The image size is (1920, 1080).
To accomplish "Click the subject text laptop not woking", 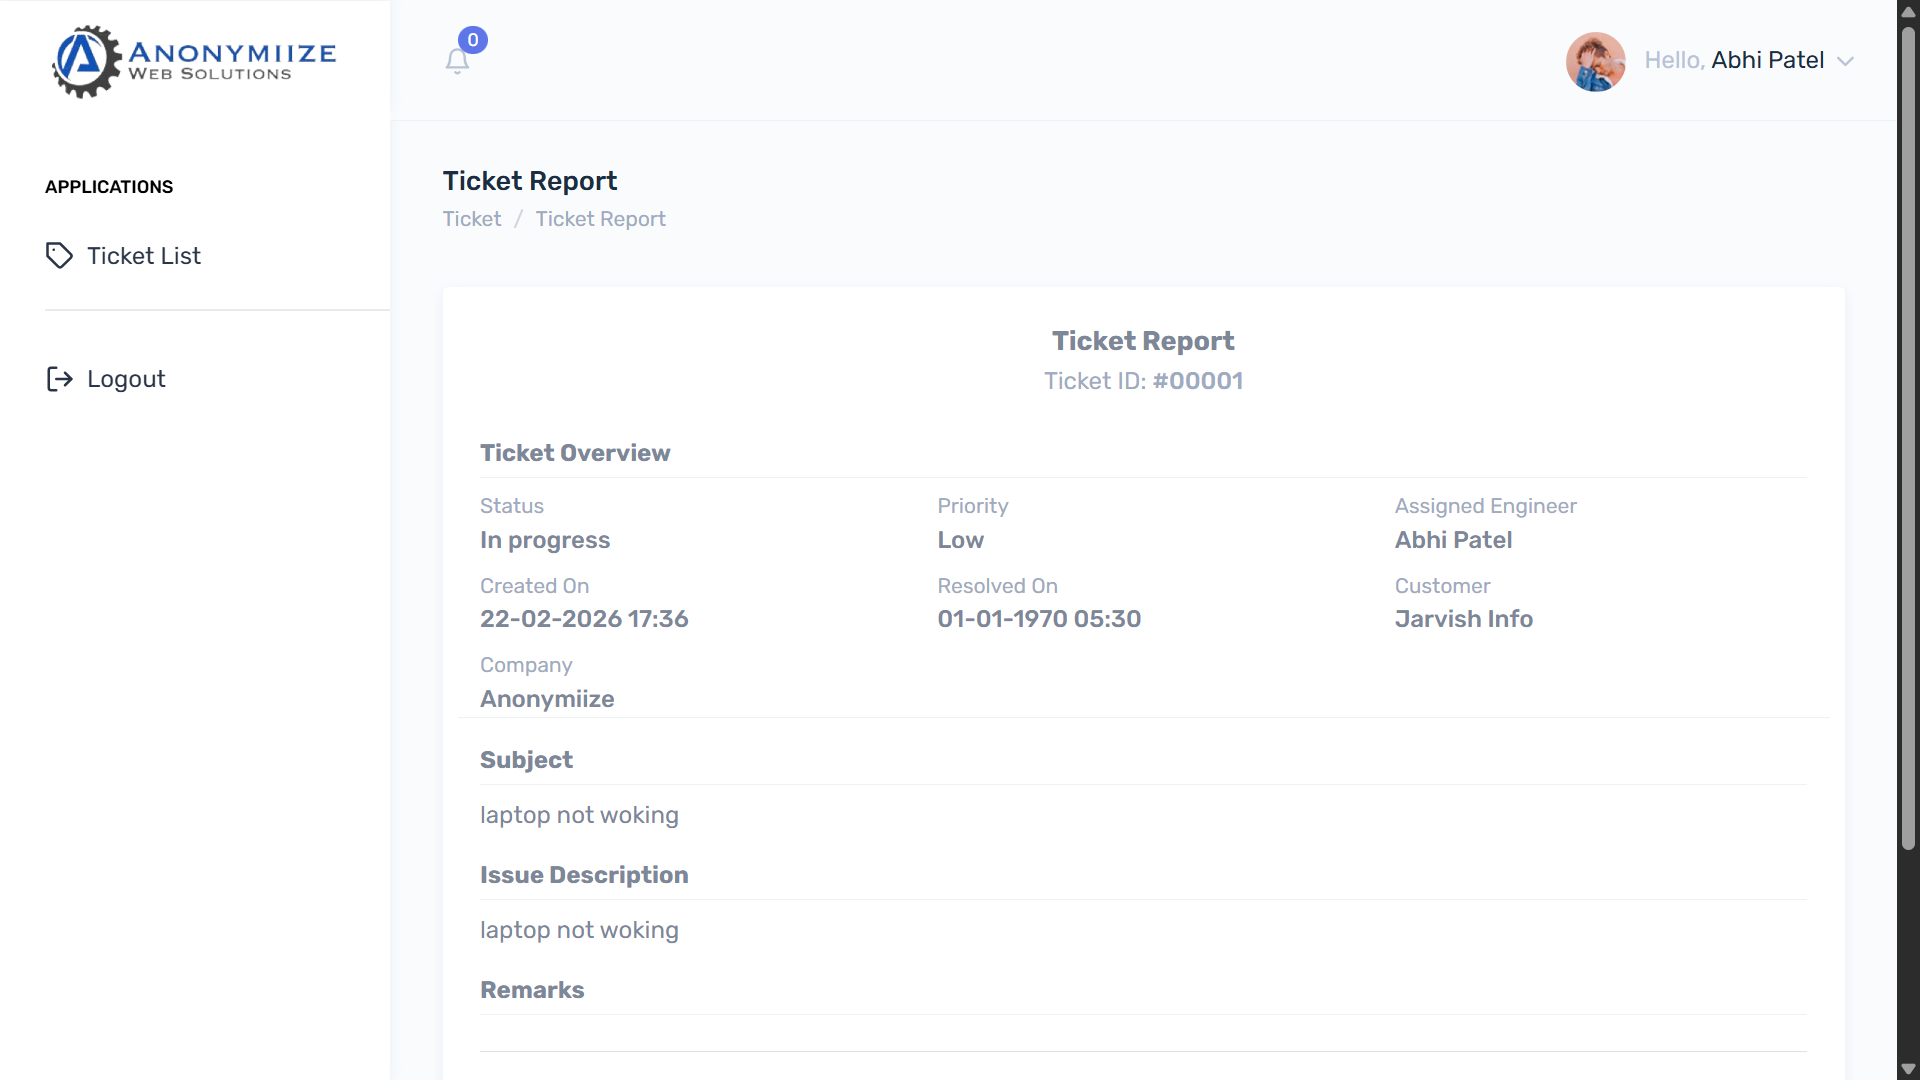I will 579,815.
